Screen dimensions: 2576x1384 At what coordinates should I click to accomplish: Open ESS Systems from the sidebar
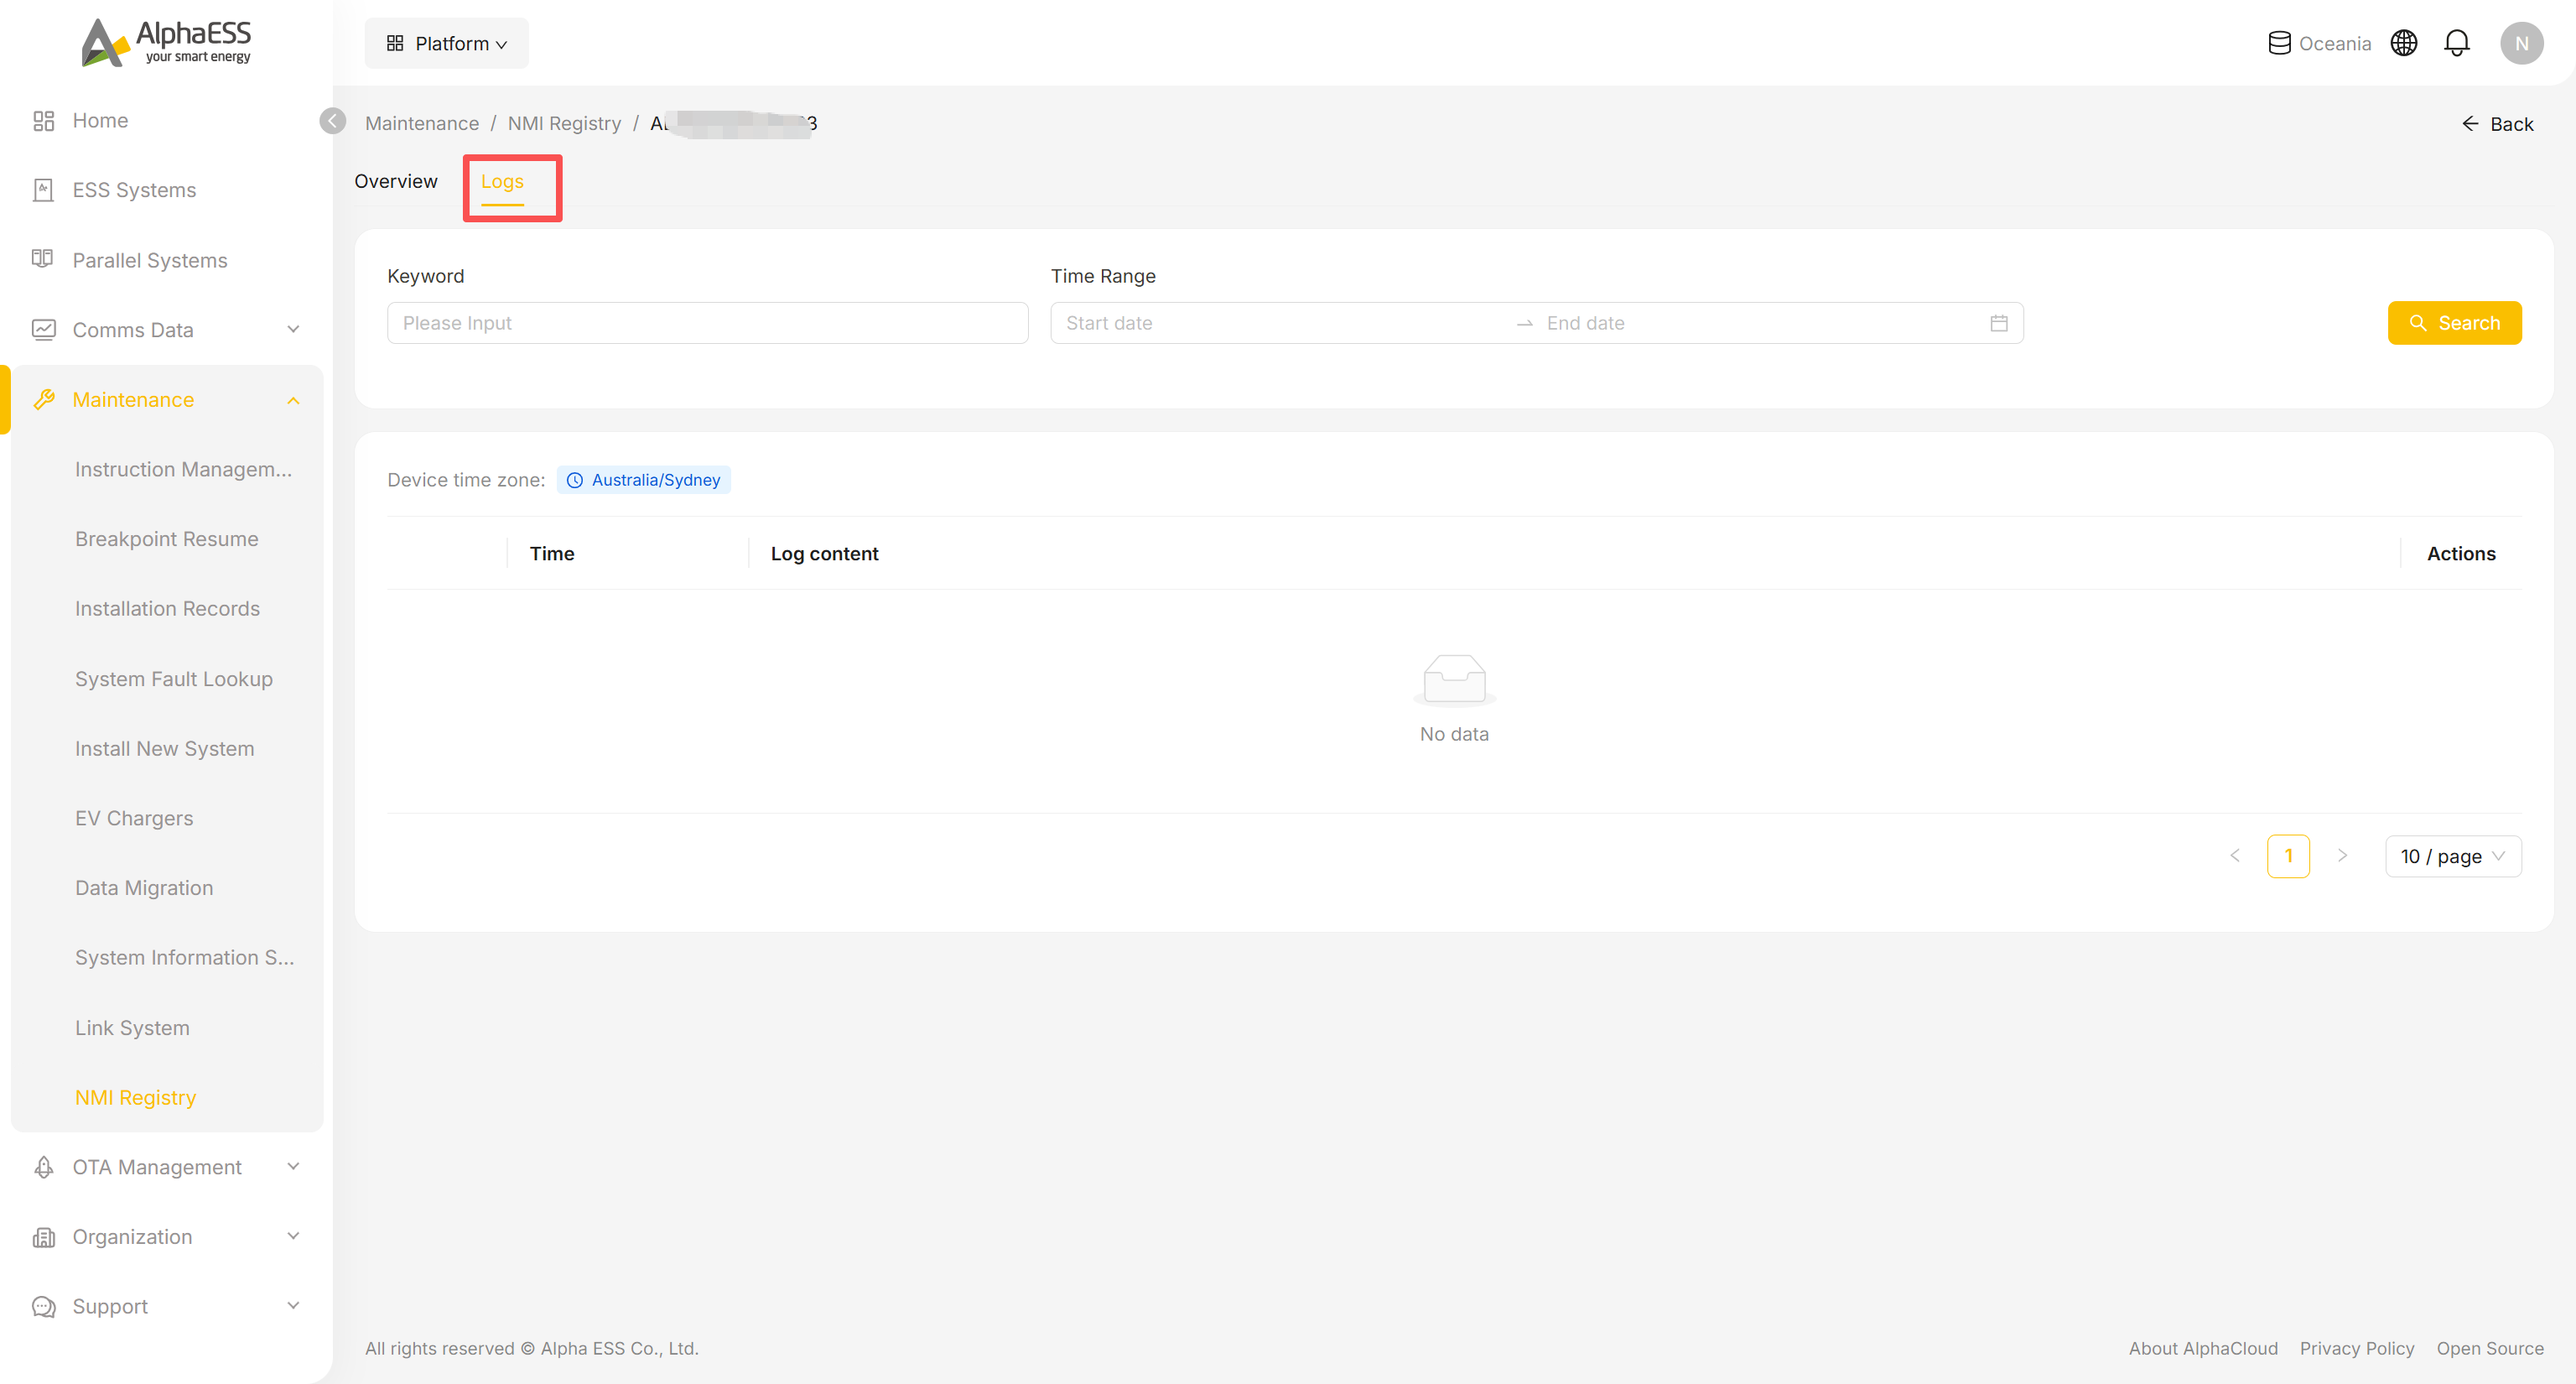(134, 190)
